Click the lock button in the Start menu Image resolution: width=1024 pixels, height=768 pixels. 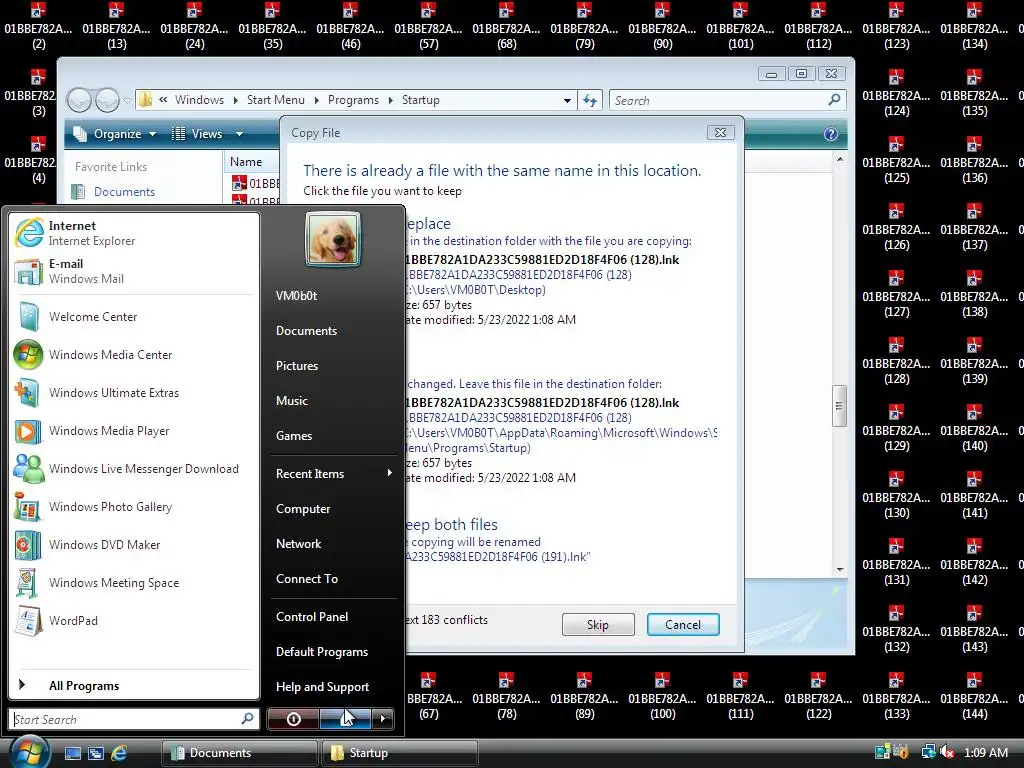tap(345, 719)
